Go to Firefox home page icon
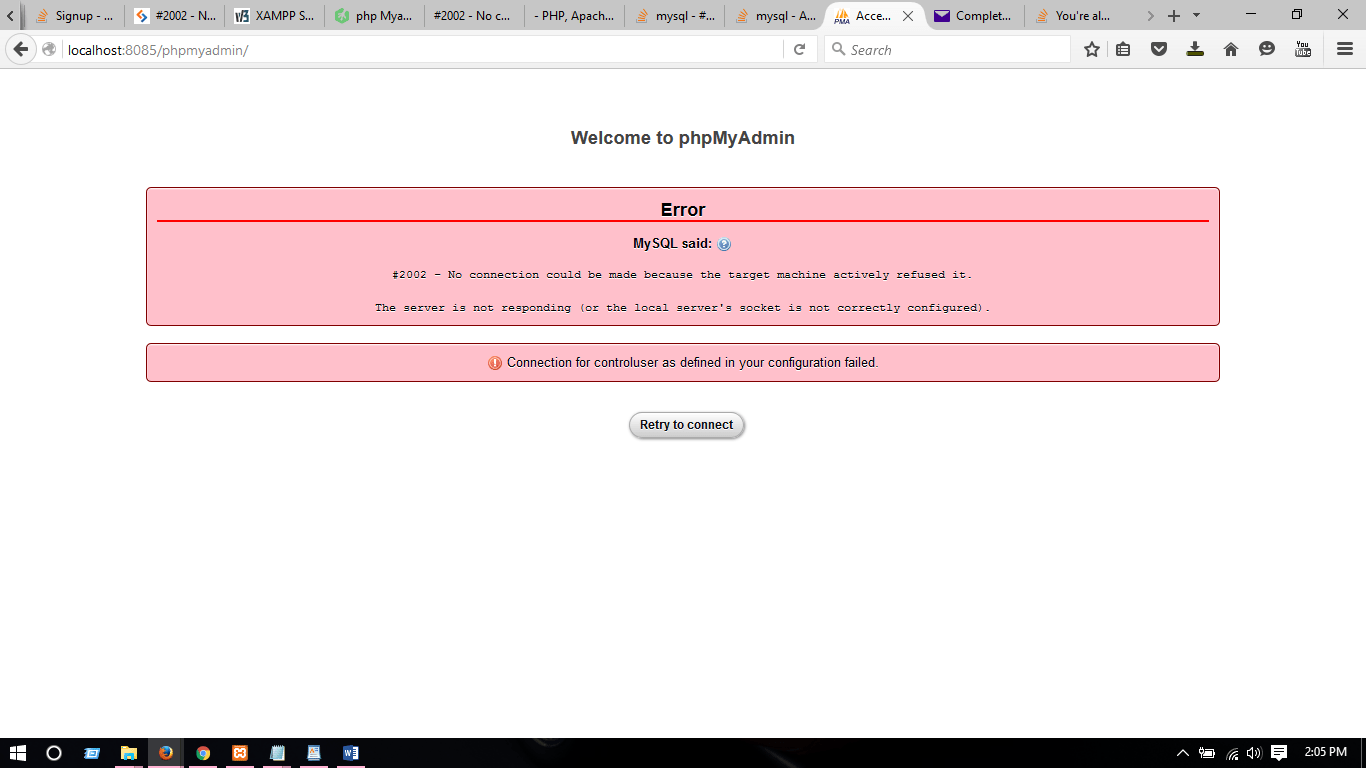1366x768 pixels. (x=1231, y=49)
